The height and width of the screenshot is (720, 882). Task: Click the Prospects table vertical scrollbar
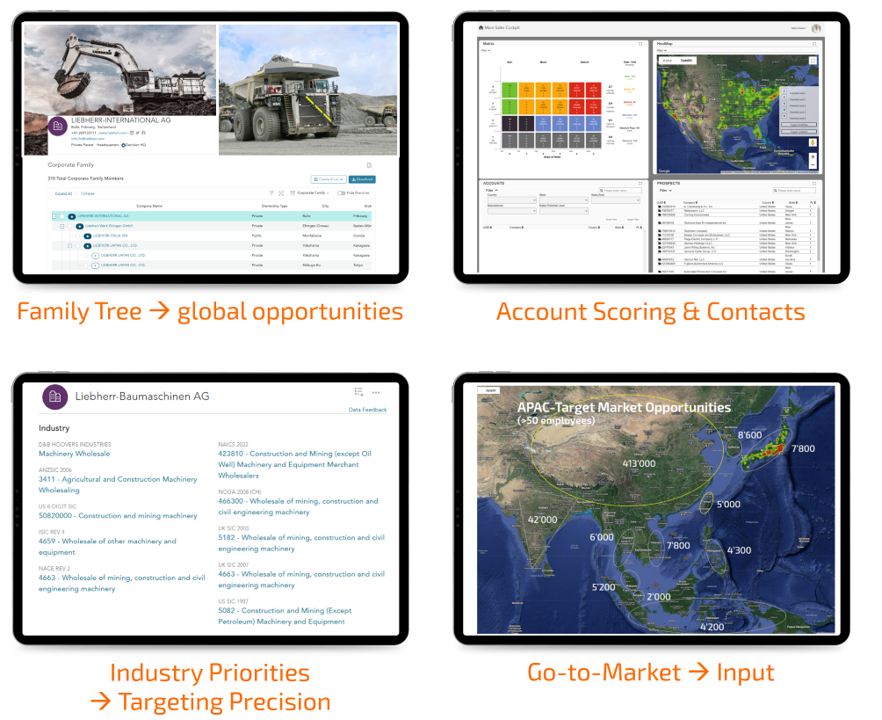(x=819, y=233)
